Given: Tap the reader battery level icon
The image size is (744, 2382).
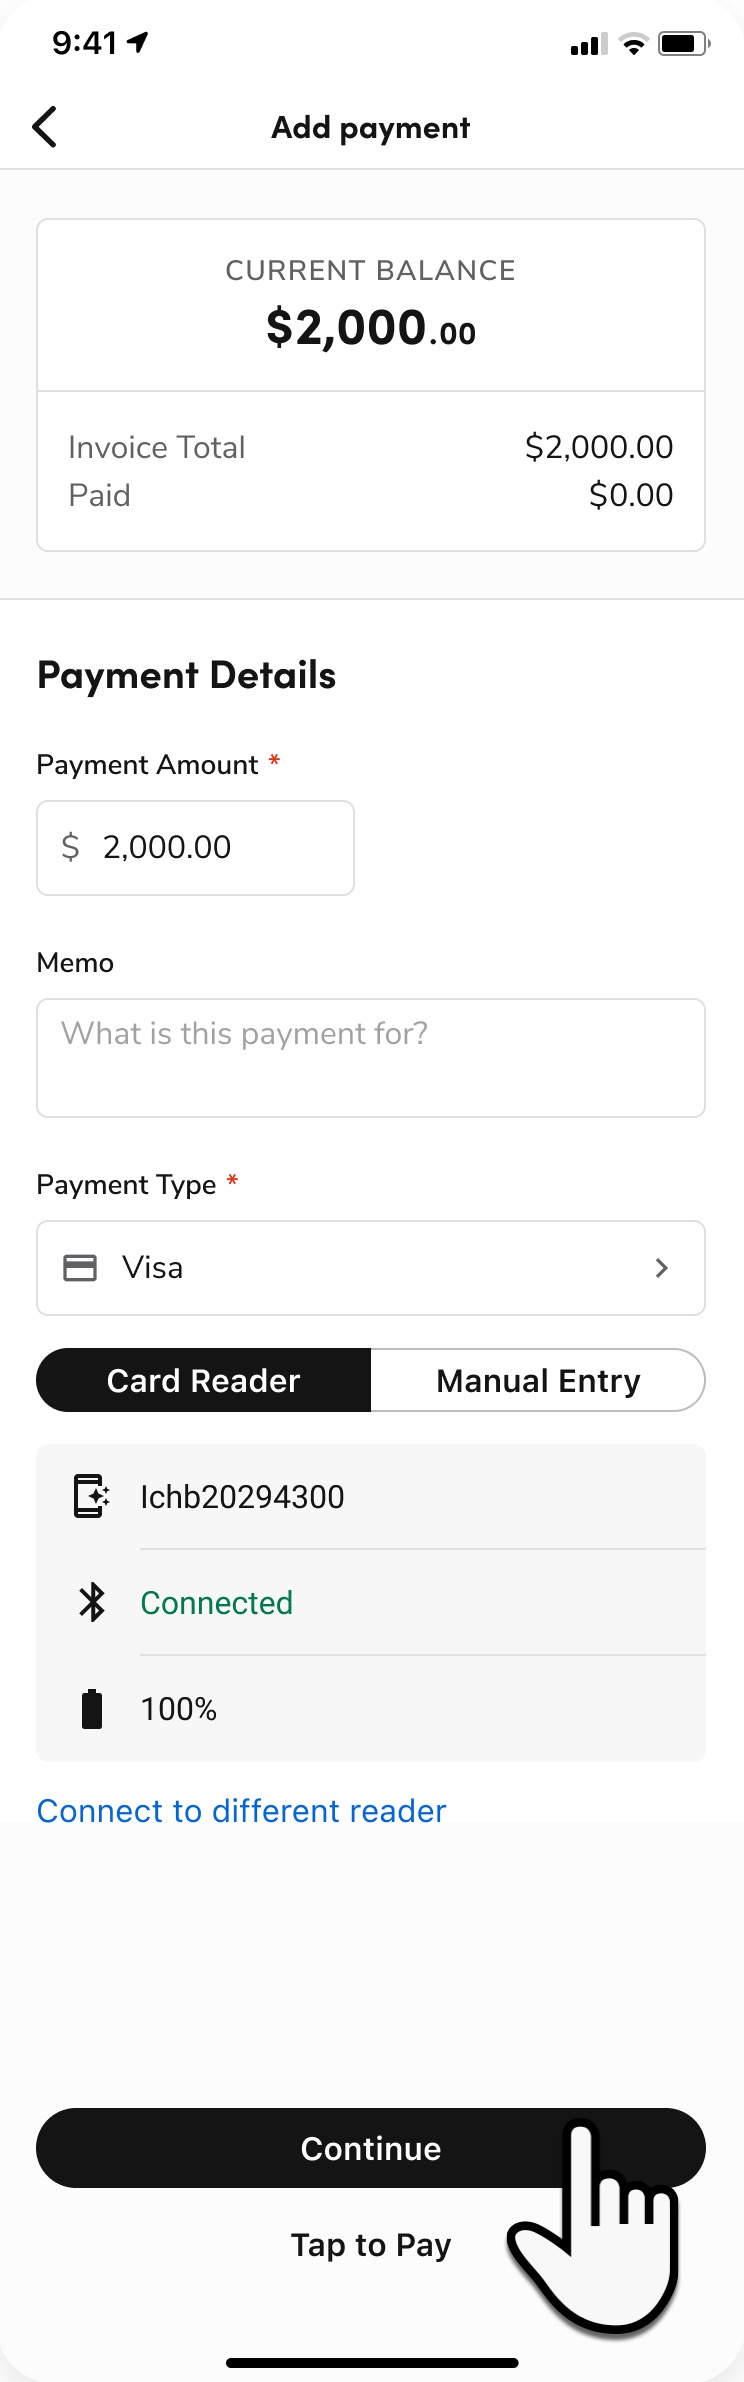Looking at the screenshot, I should point(91,1708).
